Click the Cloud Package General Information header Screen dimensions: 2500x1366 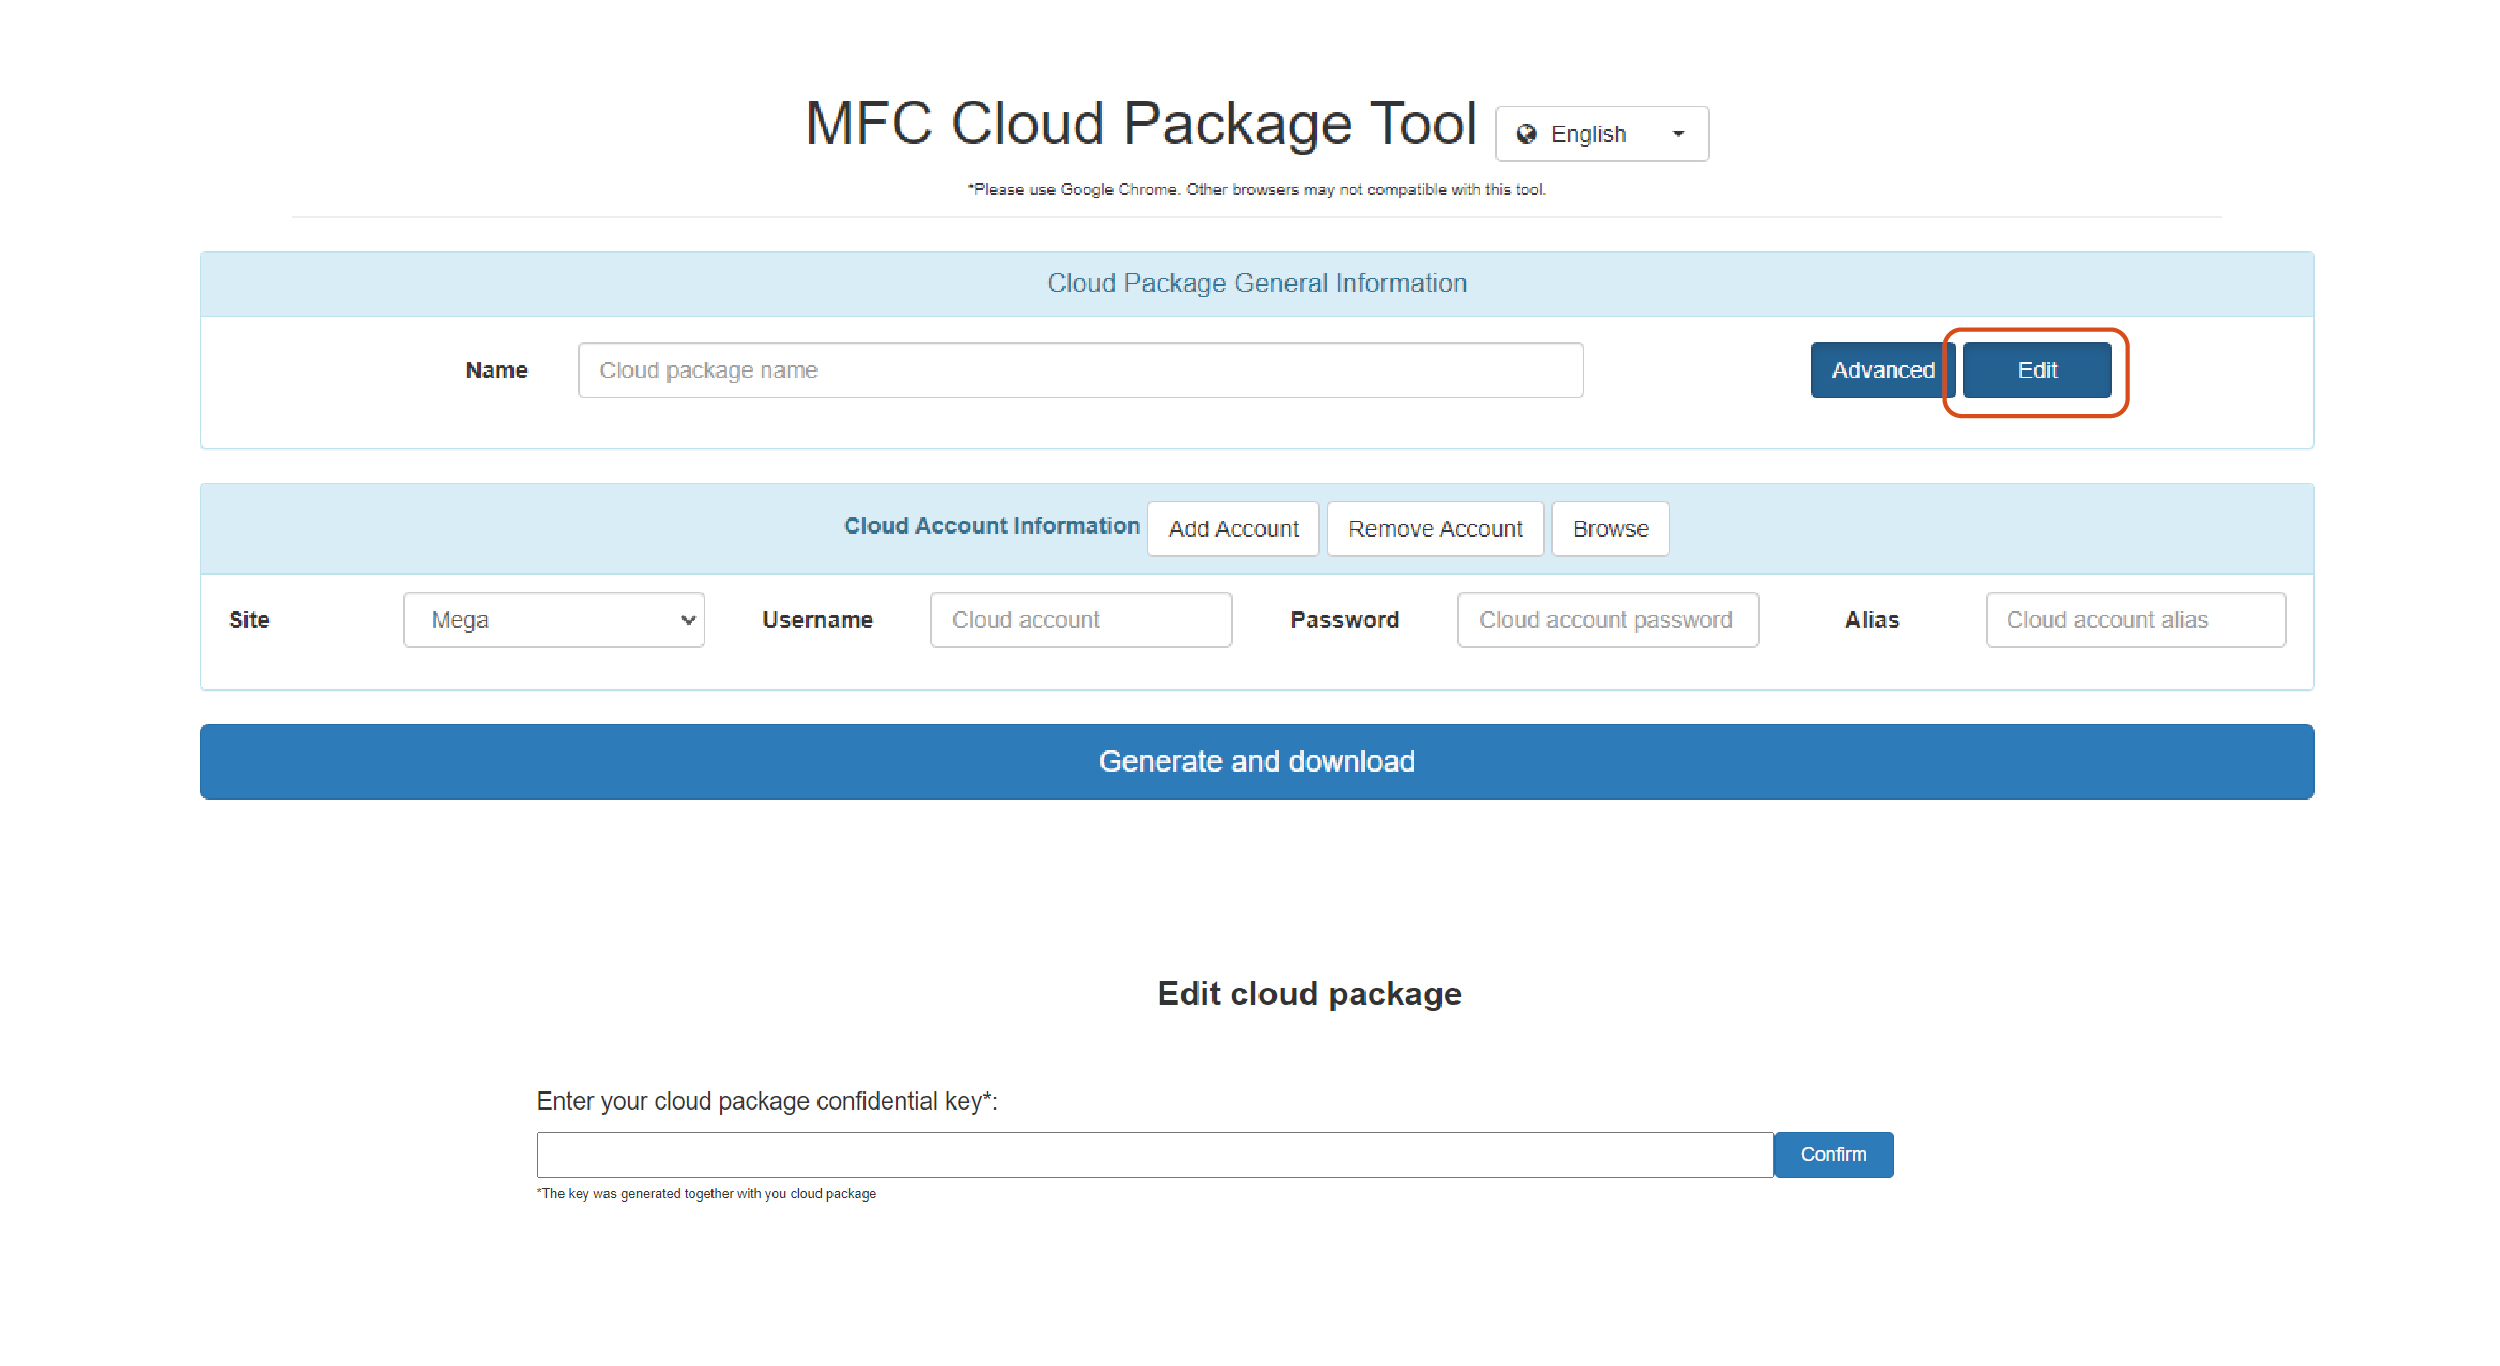coord(1257,284)
